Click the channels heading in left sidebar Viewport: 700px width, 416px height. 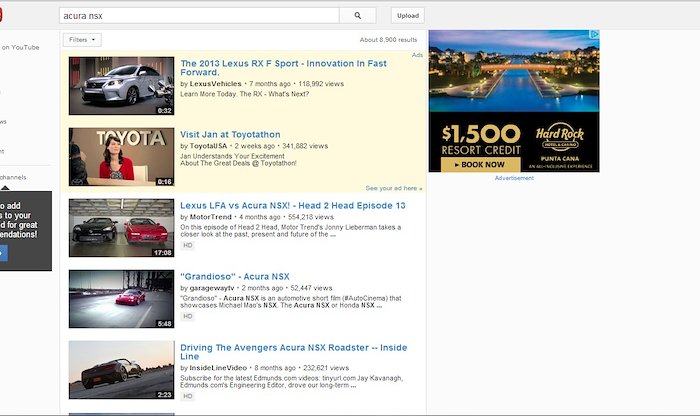coord(13,177)
